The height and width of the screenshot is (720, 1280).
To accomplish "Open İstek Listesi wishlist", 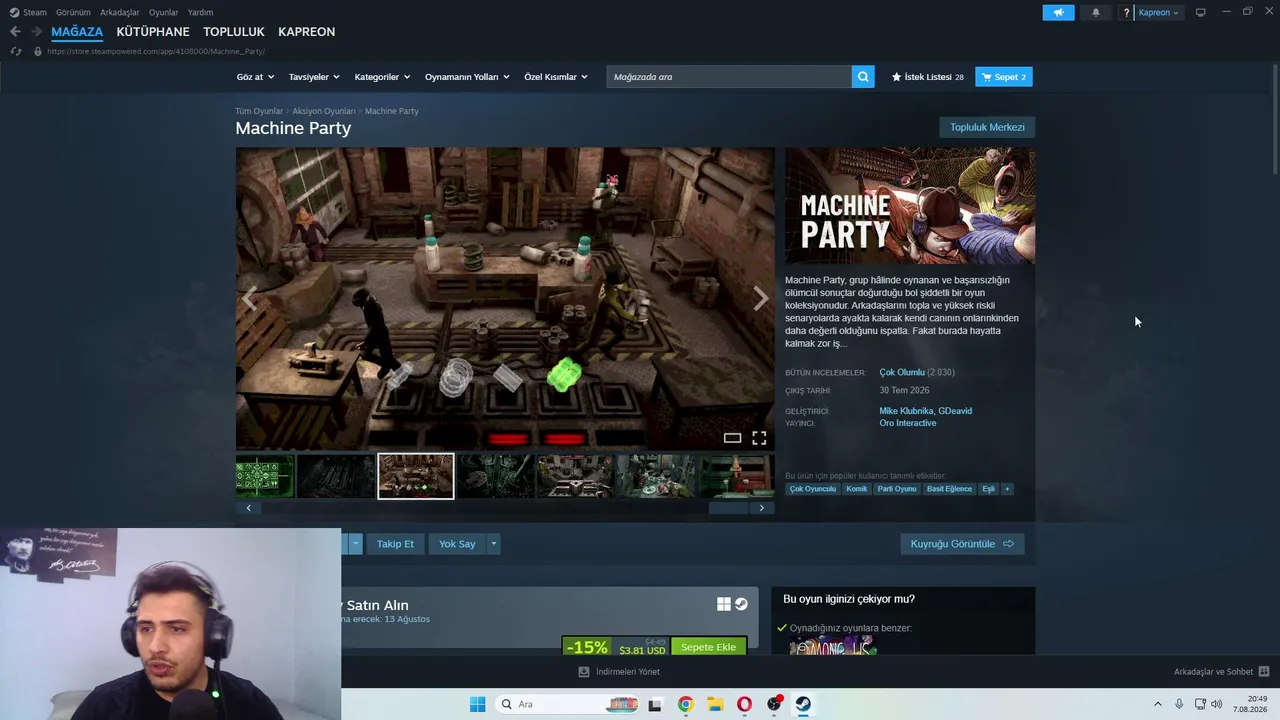I will pos(927,77).
